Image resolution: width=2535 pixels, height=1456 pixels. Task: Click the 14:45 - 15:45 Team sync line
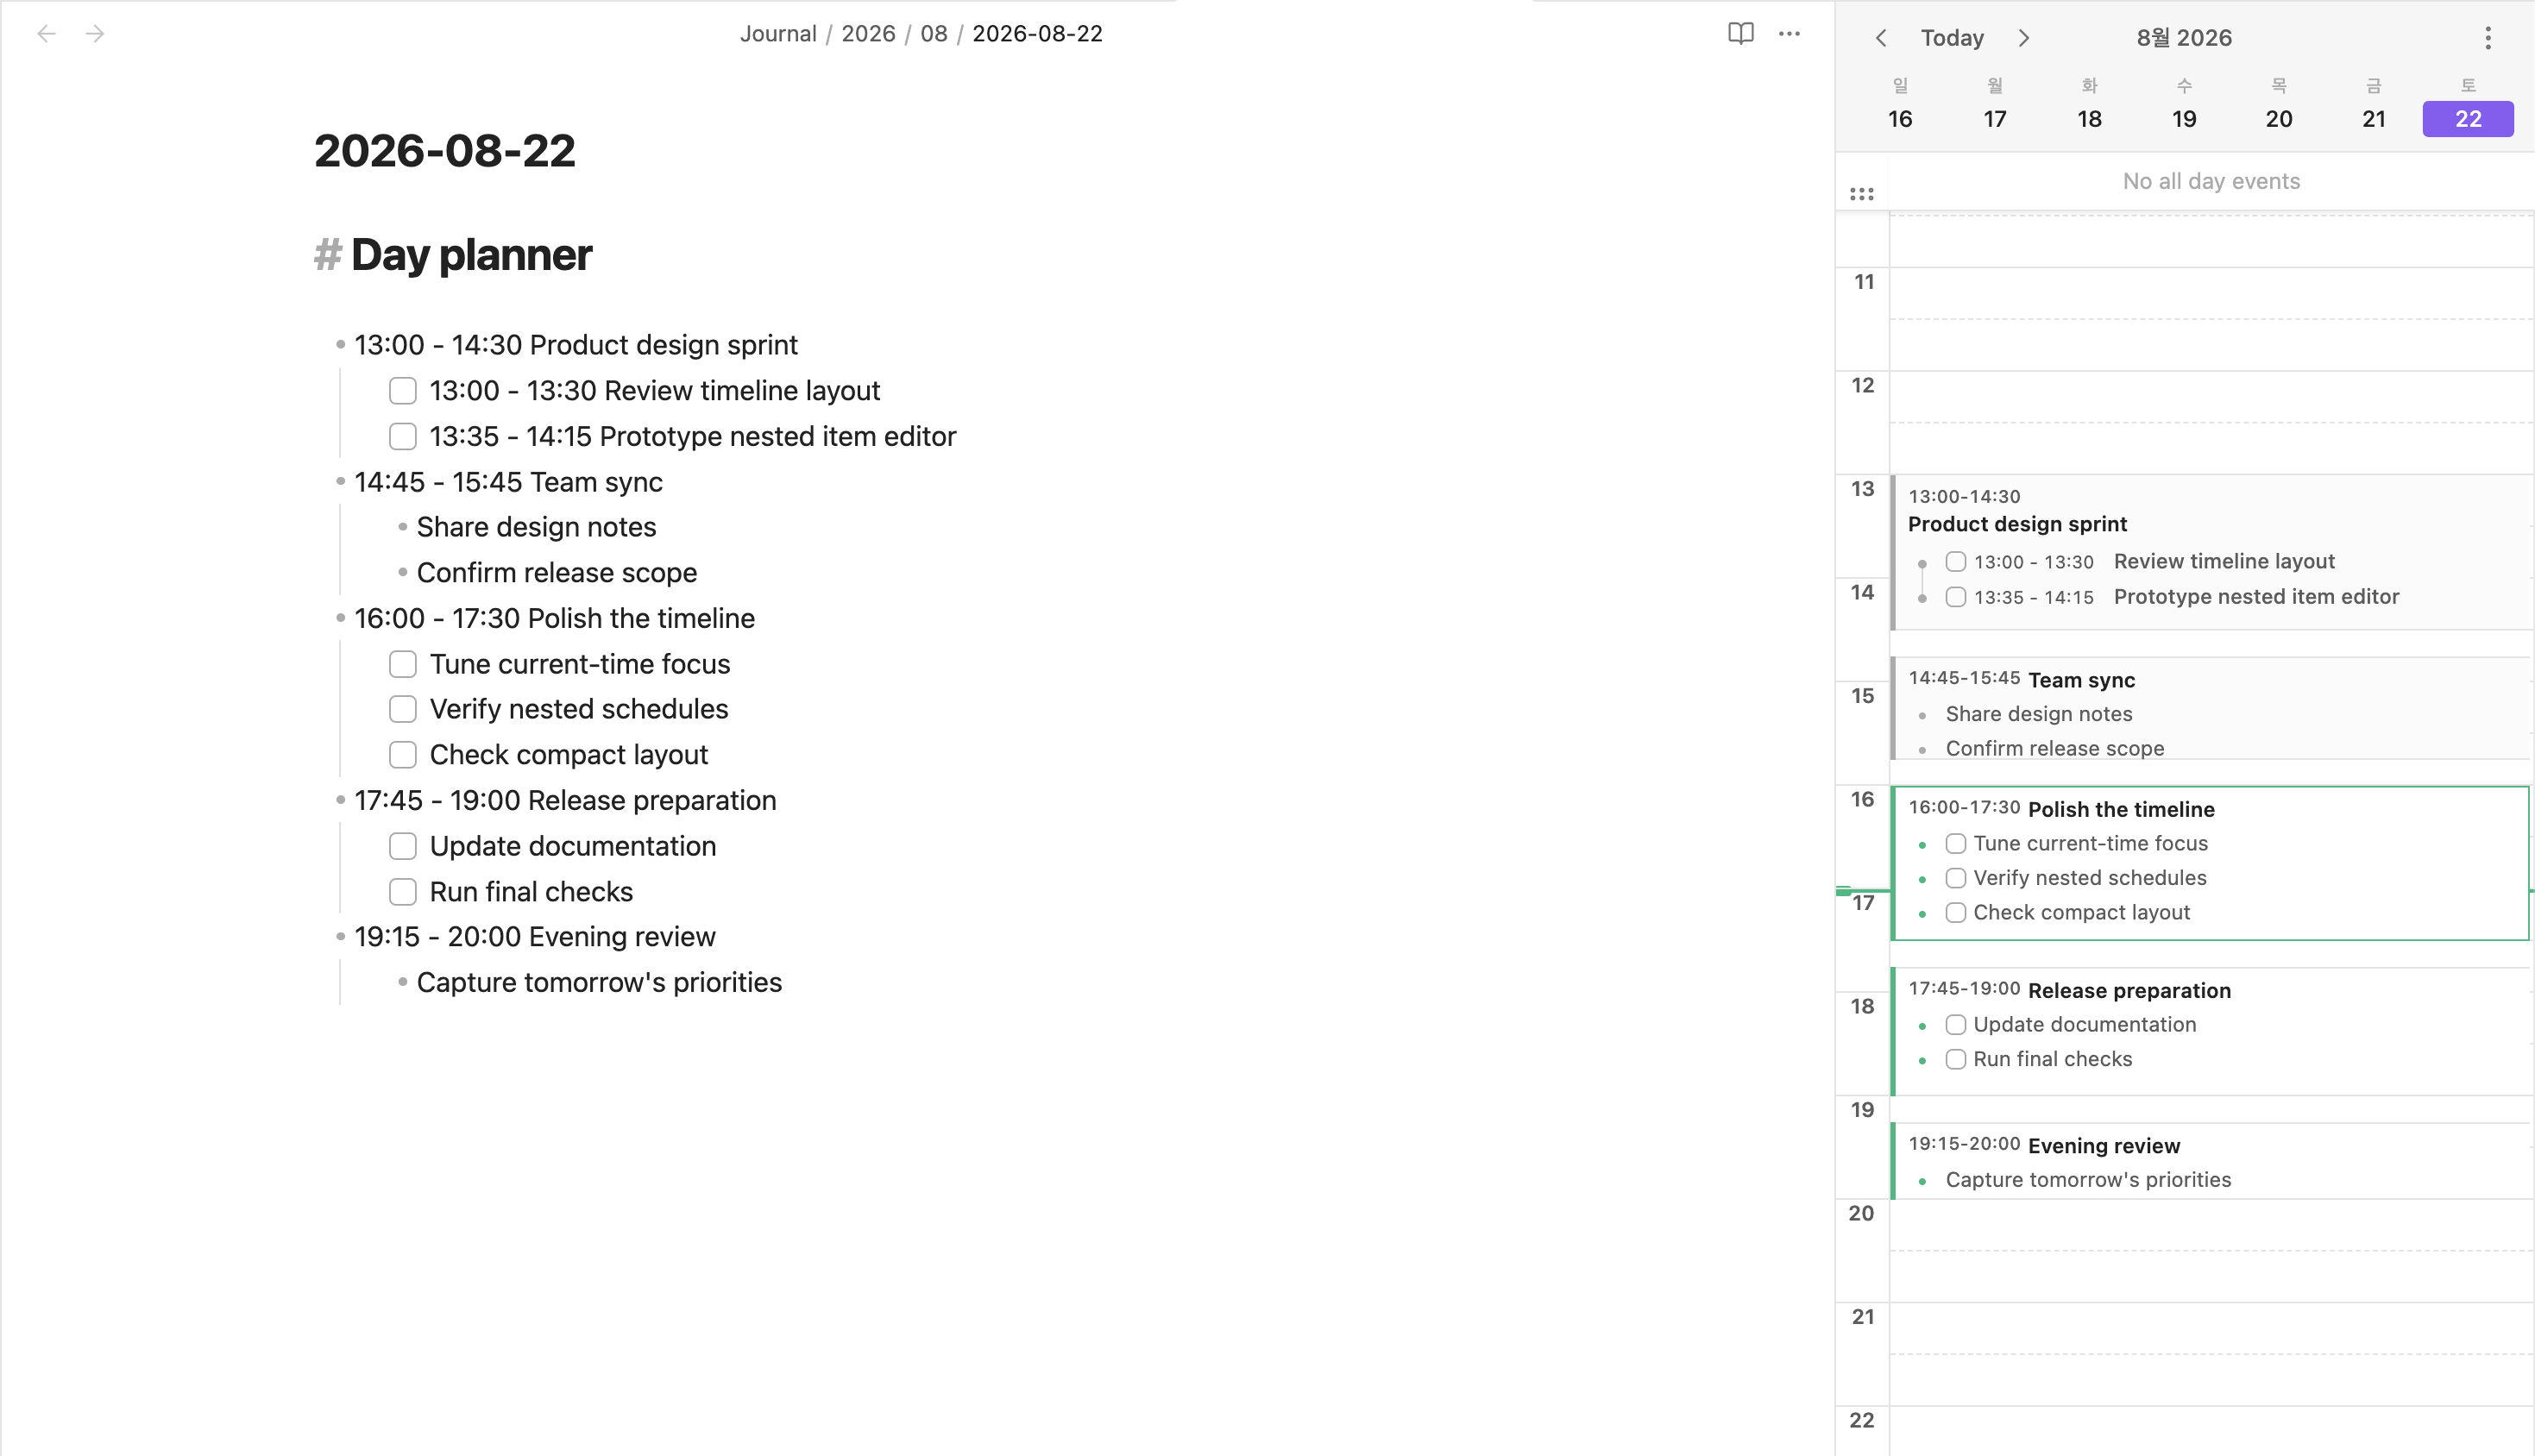tap(508, 482)
